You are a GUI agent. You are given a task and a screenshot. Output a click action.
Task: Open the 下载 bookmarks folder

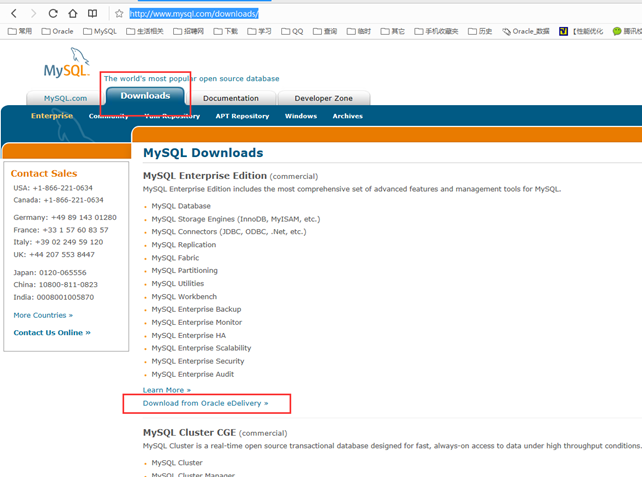pos(226,31)
